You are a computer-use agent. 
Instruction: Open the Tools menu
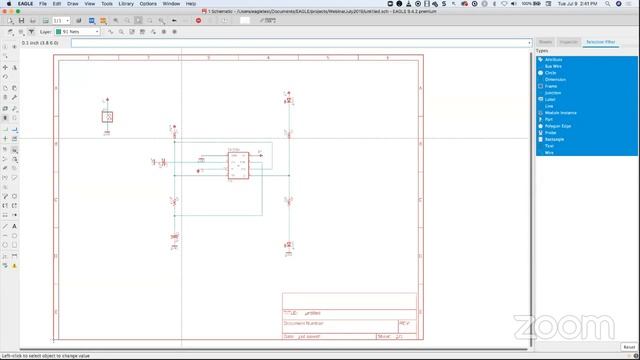[107, 4]
